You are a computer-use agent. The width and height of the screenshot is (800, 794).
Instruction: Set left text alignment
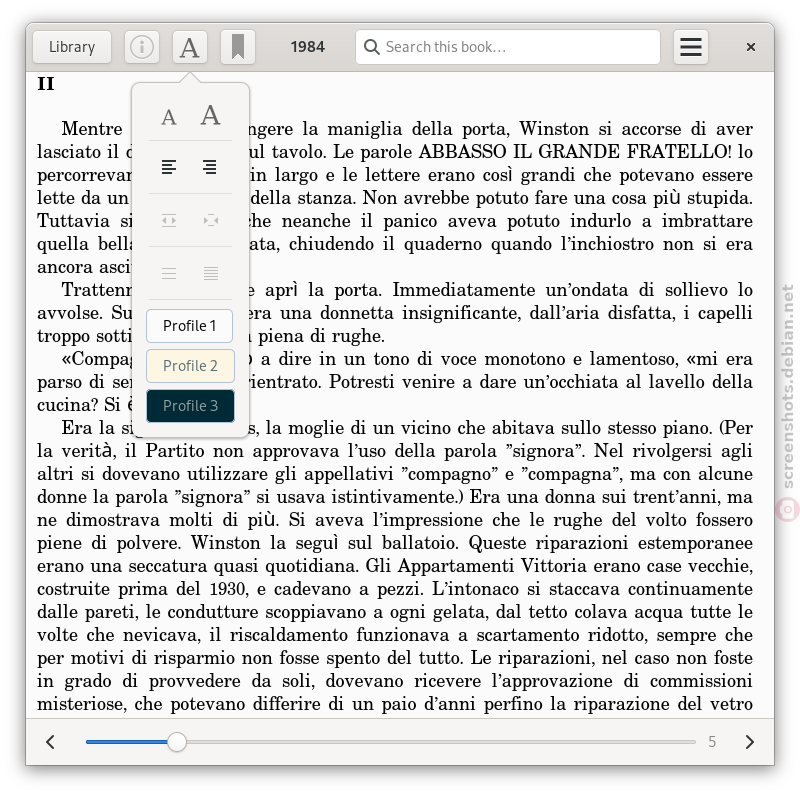coord(169,167)
